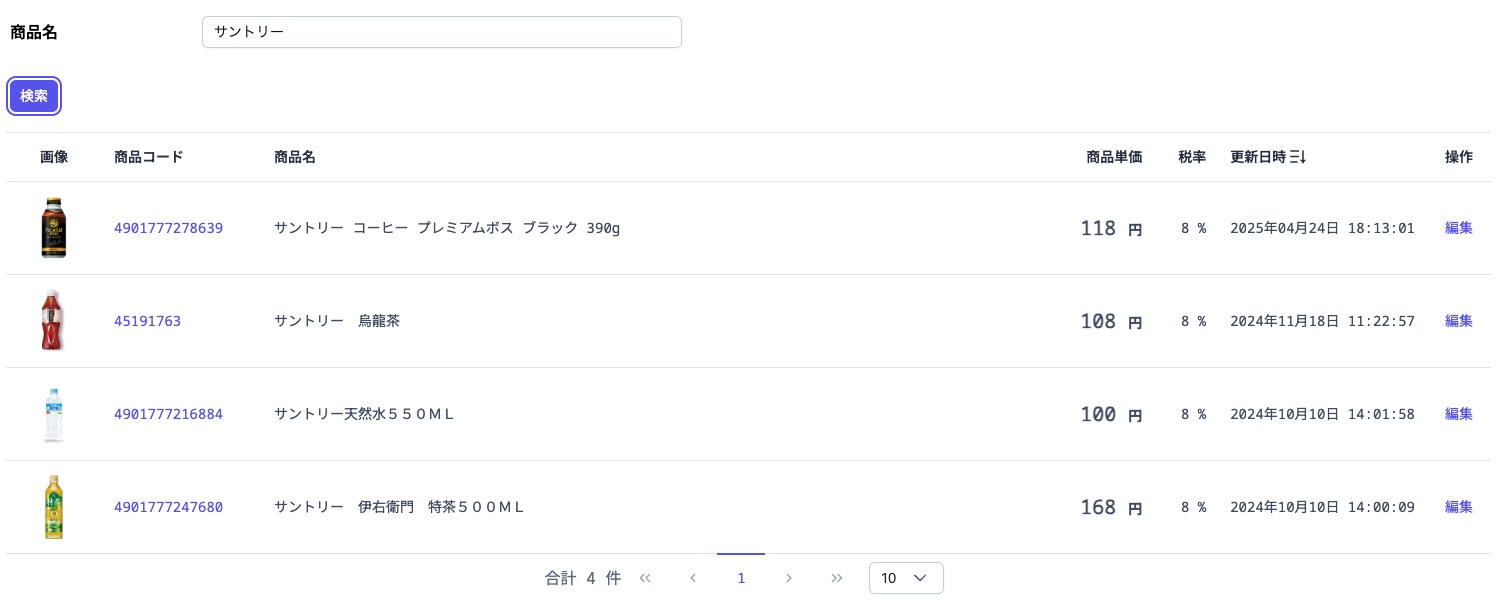Click 編集 for the 天然水550ML product
Screen dimensions: 1511x605
[x=1458, y=414]
